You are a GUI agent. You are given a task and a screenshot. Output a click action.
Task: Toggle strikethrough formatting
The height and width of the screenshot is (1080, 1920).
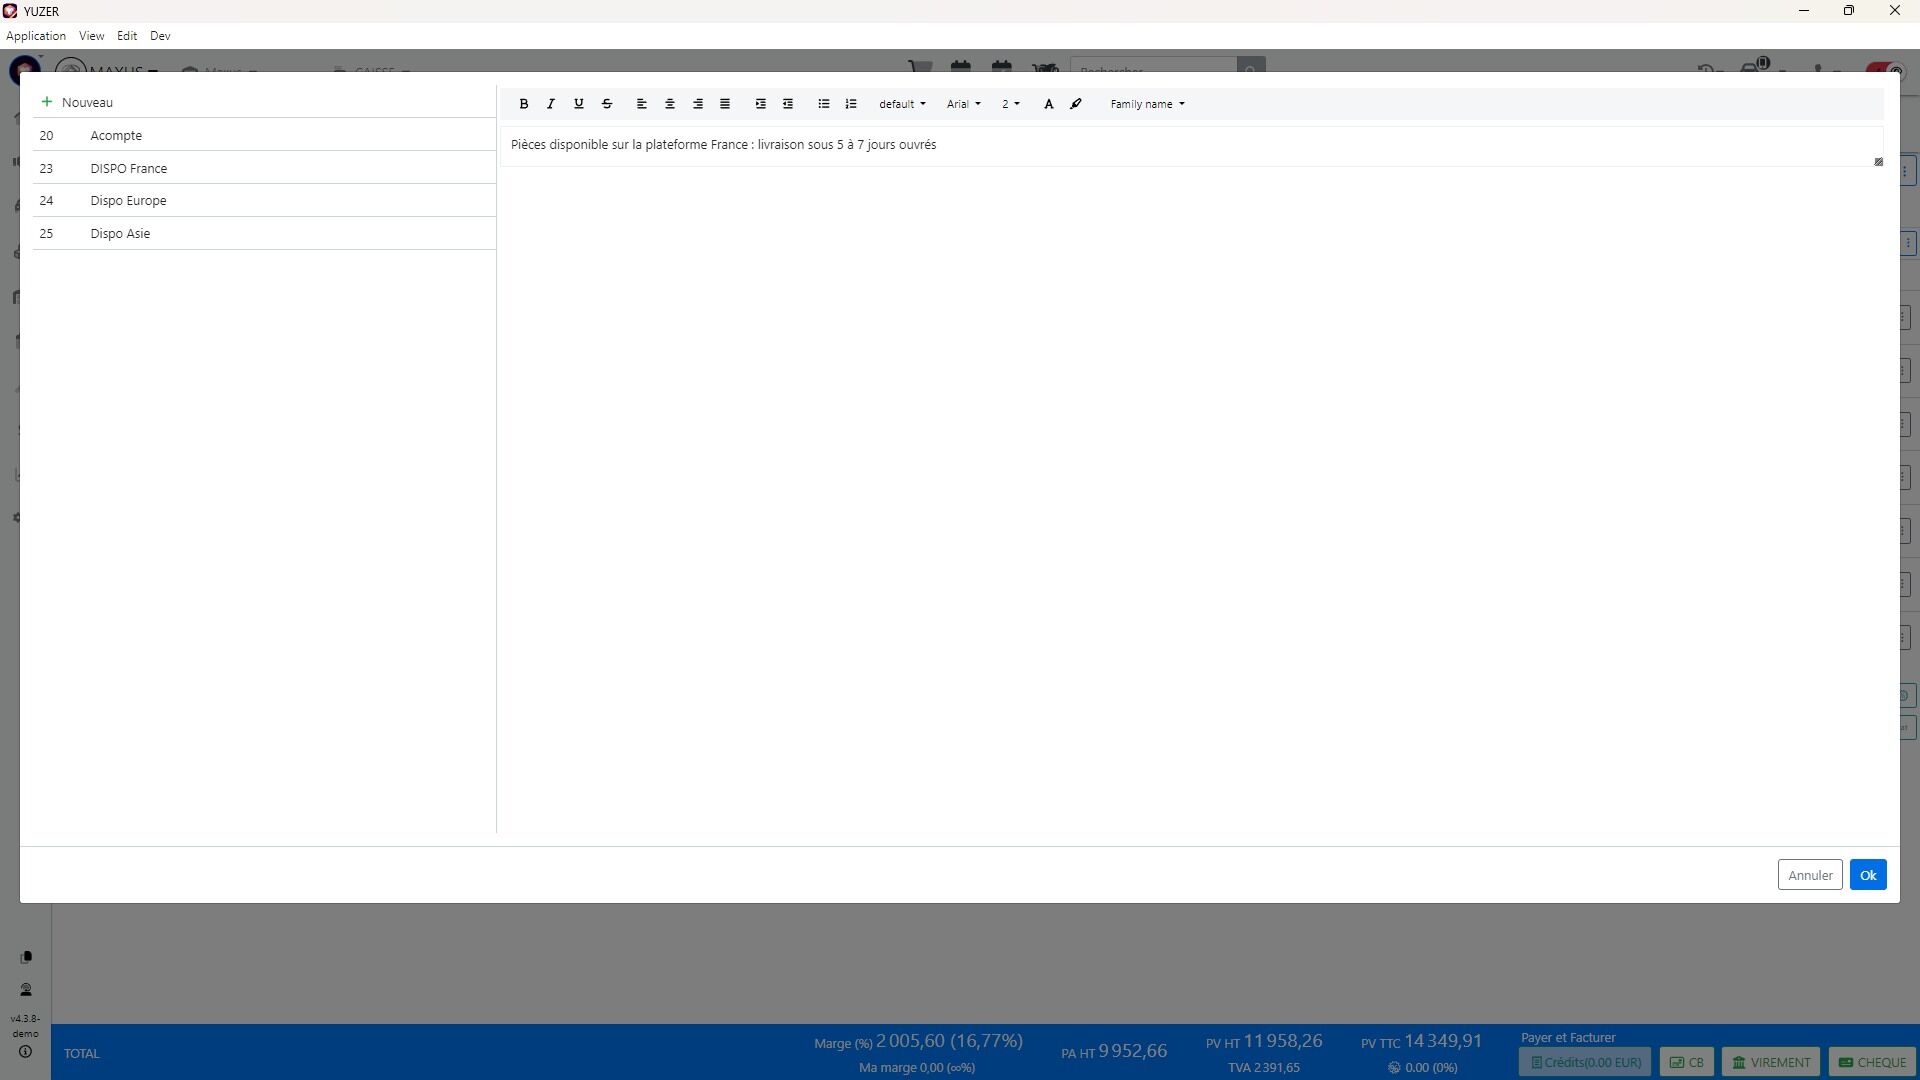point(607,104)
